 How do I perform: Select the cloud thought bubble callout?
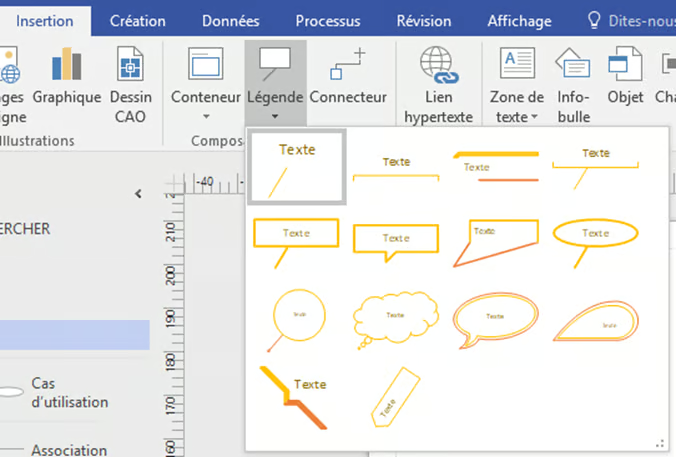[396, 317]
